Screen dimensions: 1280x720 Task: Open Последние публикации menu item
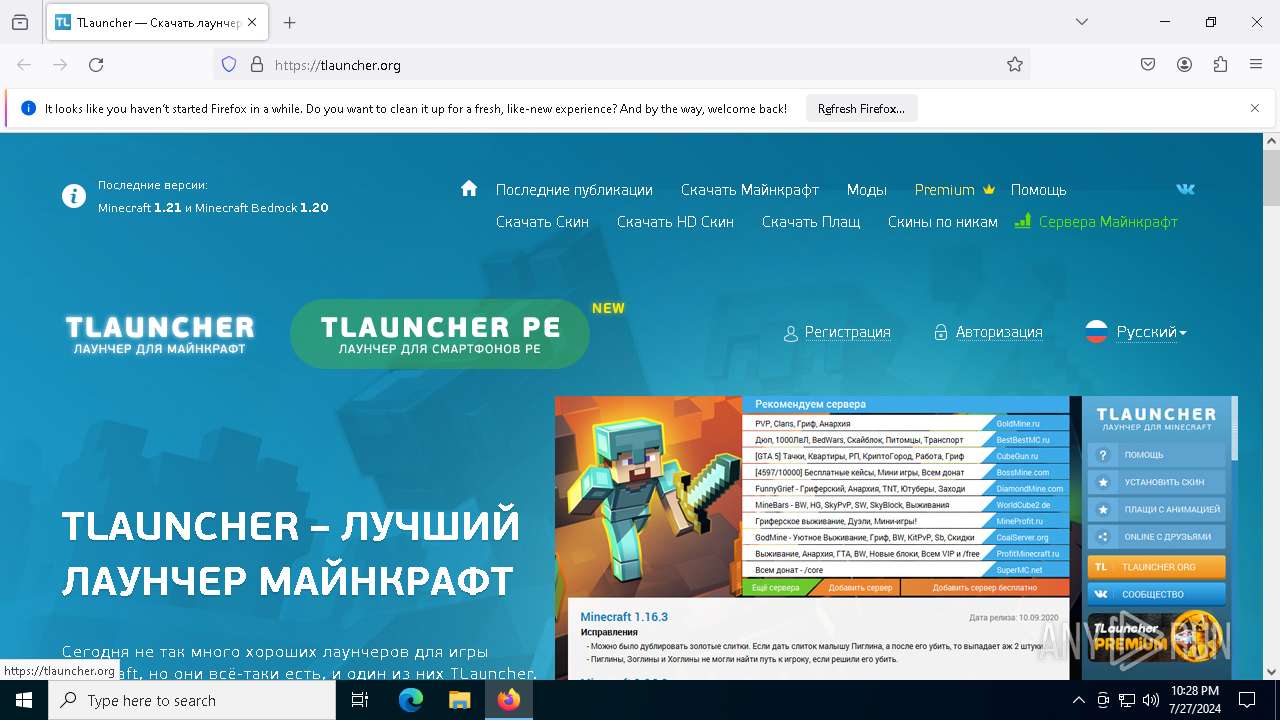coord(574,190)
